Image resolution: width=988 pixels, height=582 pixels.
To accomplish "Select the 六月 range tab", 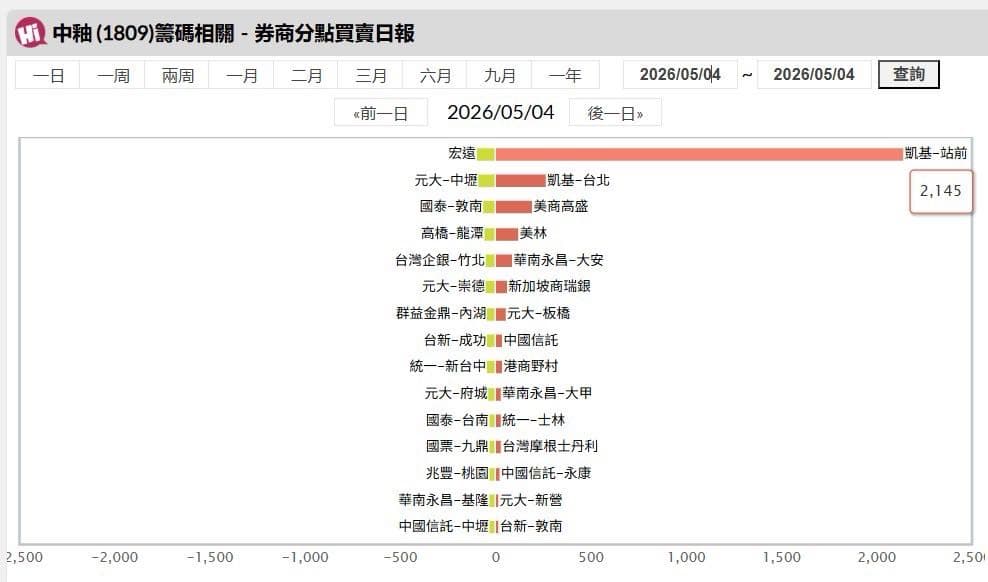I will (x=435, y=76).
